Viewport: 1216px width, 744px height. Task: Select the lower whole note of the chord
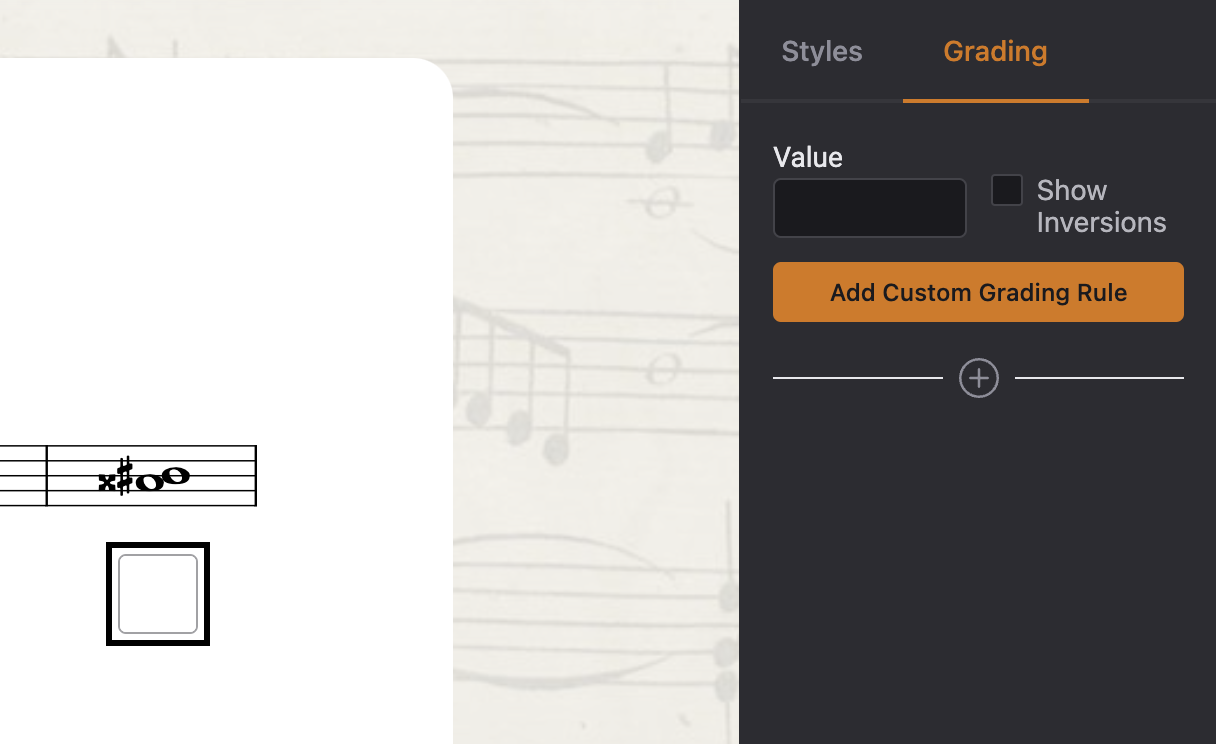(150, 483)
